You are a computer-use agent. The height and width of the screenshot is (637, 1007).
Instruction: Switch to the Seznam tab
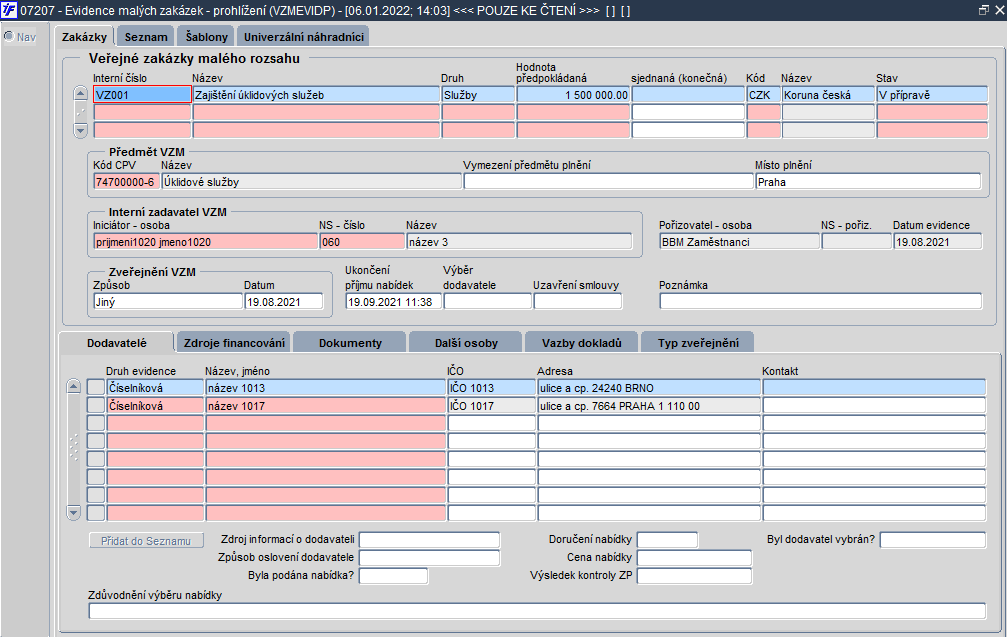pyautogui.click(x=146, y=37)
